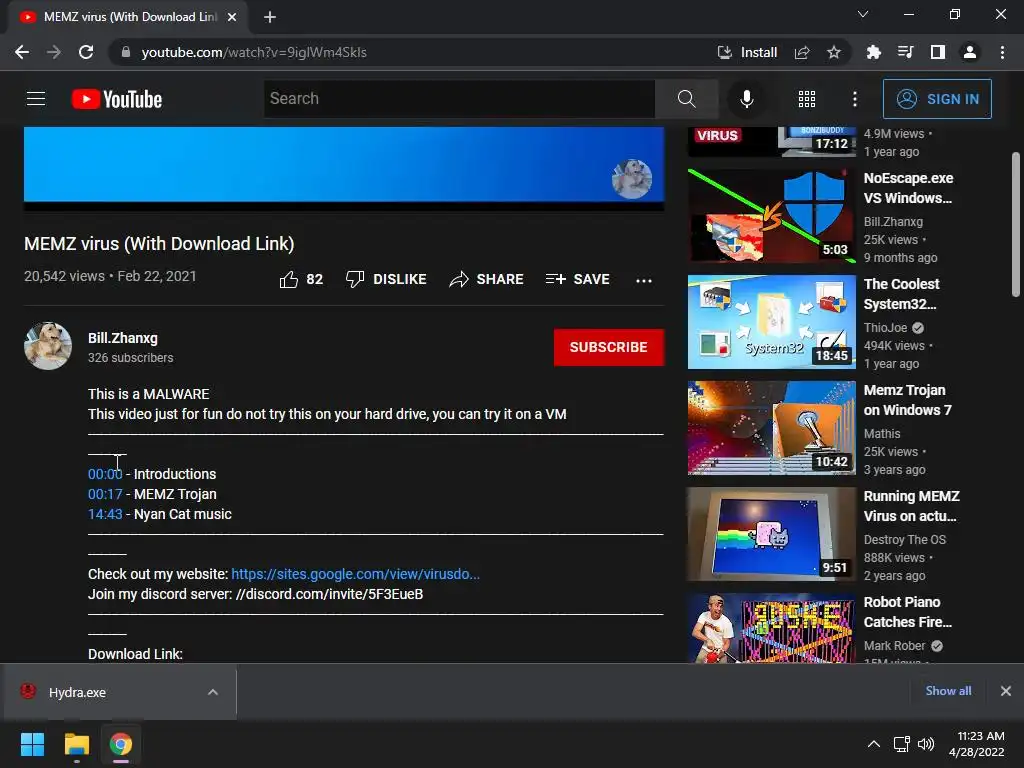This screenshot has height=768, width=1024.
Task: Go back with the browser back arrow
Action: click(22, 52)
